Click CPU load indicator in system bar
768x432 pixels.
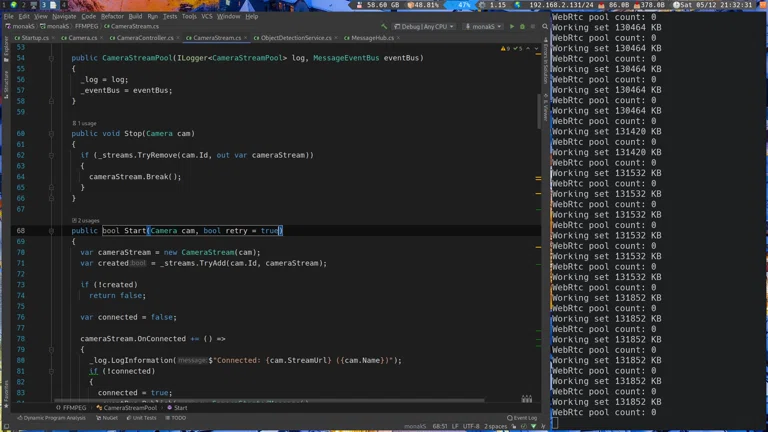click(493, 5)
